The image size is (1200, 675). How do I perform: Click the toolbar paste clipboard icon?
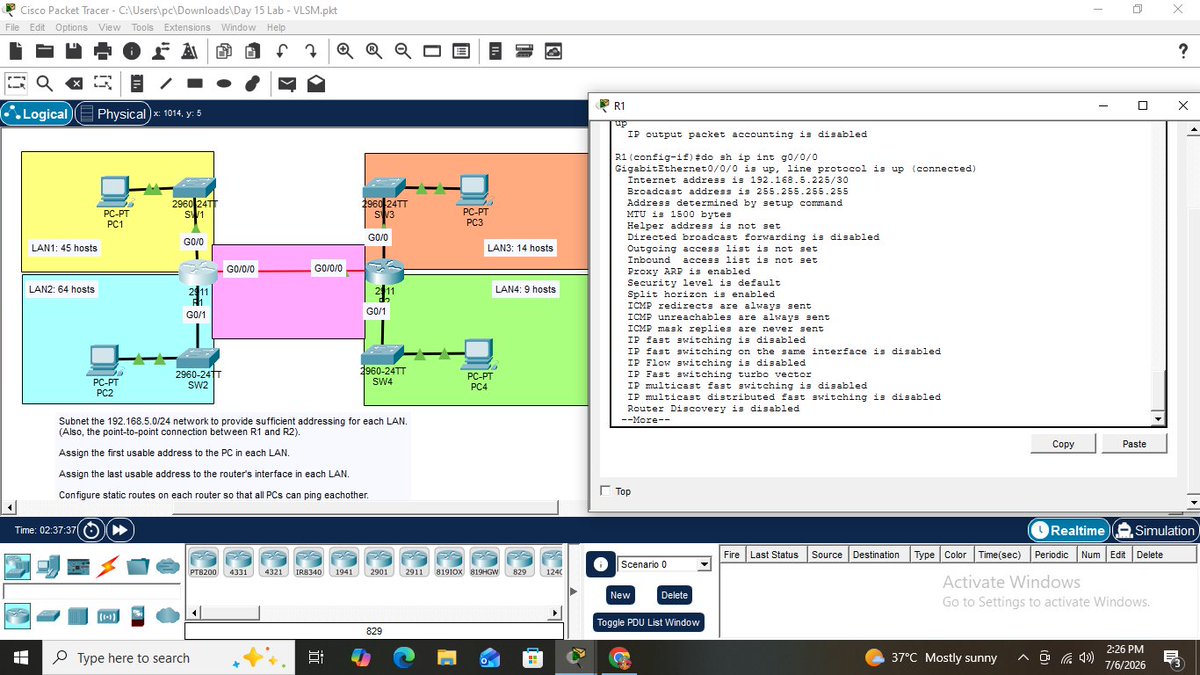tap(252, 50)
